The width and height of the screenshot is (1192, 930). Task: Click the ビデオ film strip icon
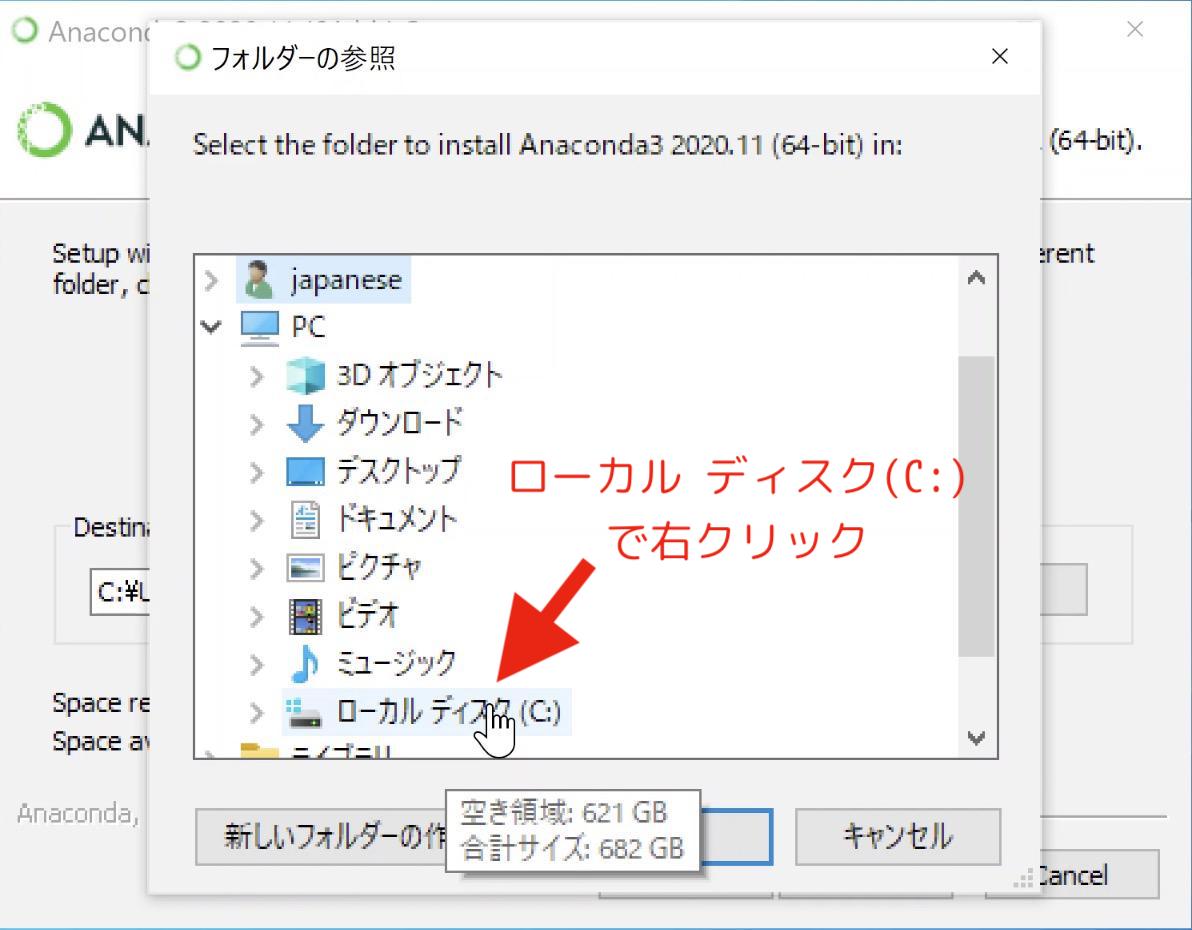306,615
